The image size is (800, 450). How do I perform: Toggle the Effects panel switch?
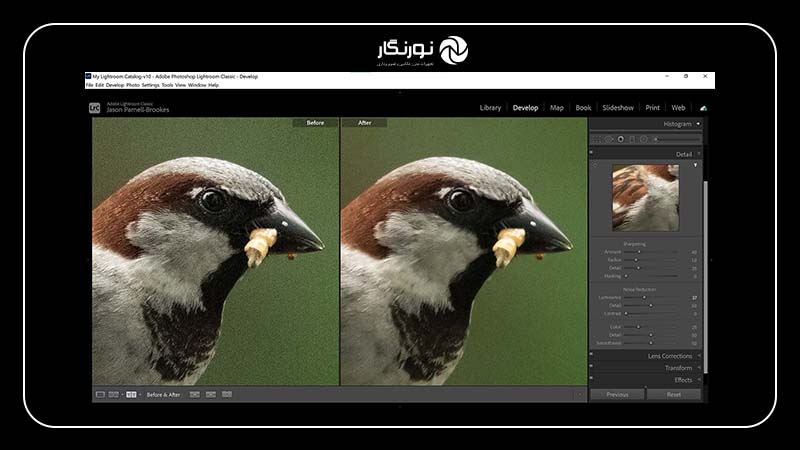(x=591, y=378)
